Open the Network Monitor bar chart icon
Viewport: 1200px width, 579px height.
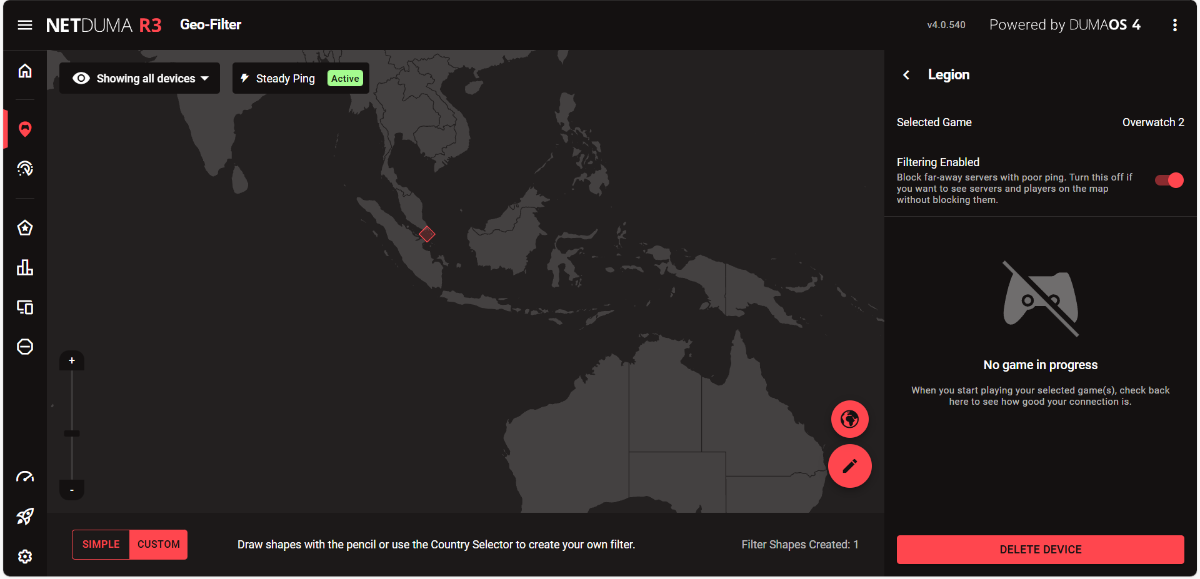coord(25,267)
